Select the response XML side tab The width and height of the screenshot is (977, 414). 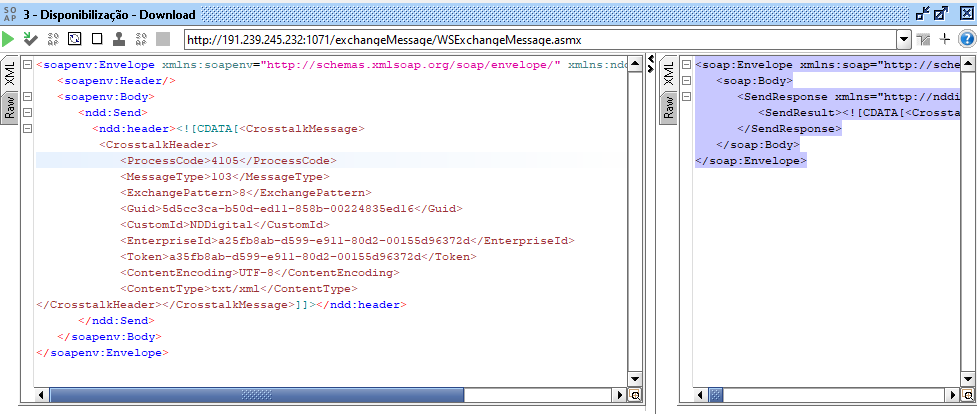point(669,74)
